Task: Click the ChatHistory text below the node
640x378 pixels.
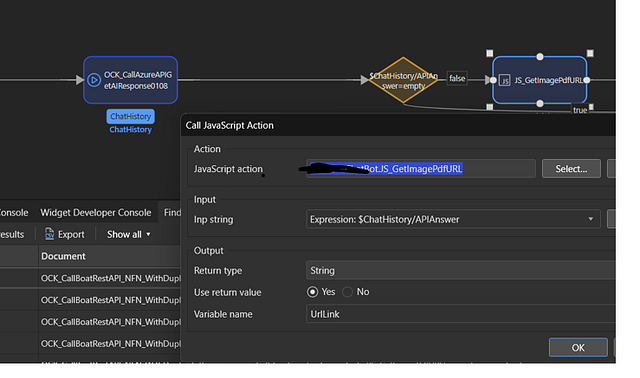Action: (x=131, y=129)
